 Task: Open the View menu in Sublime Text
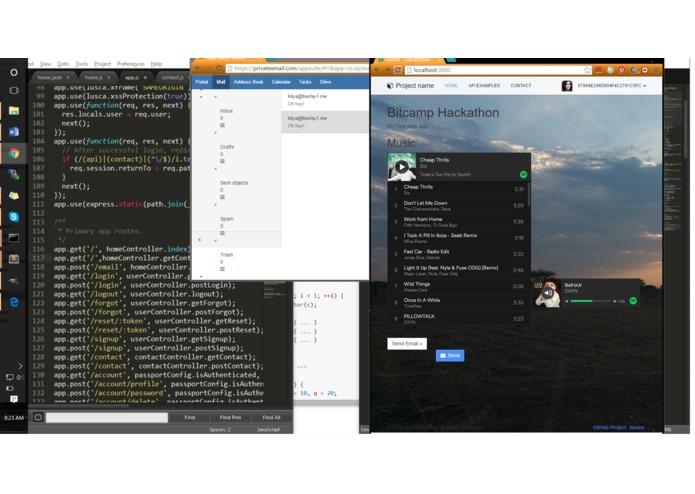point(45,64)
